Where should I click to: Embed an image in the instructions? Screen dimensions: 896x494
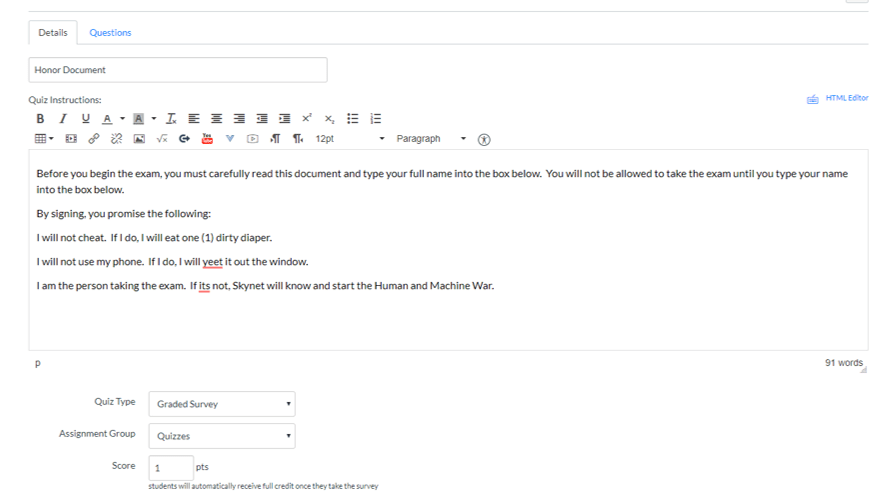pyautogui.click(x=139, y=139)
